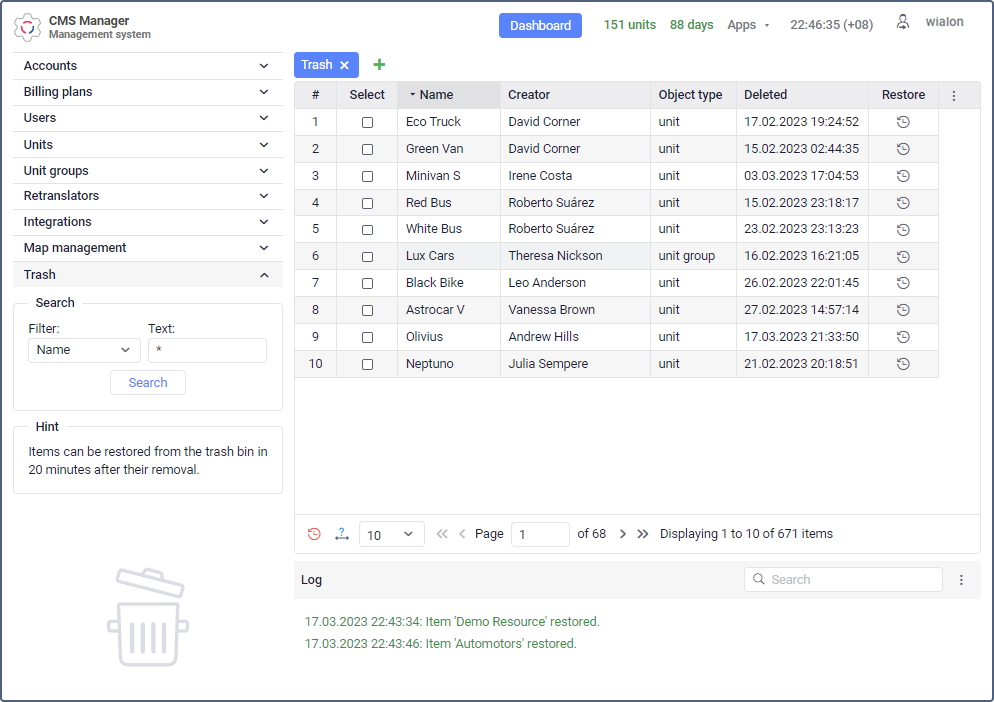Open Log panel three-dot menu
Screen dimensions: 994x702
click(x=961, y=580)
